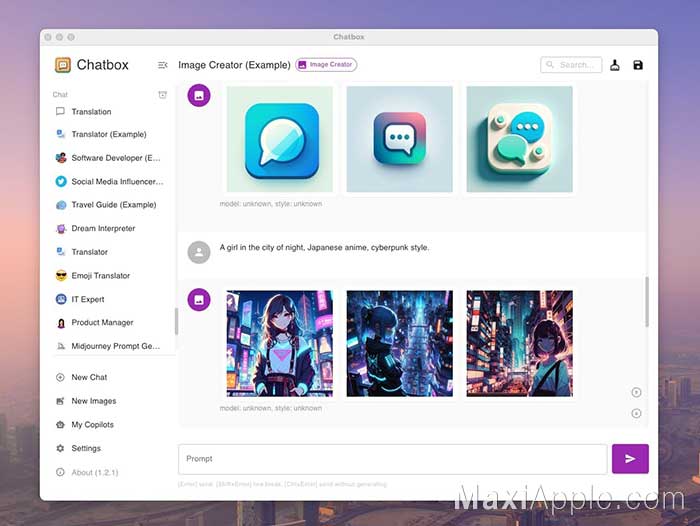700x526 pixels.
Task: Click the clear conversation broom icon
Action: point(615,65)
